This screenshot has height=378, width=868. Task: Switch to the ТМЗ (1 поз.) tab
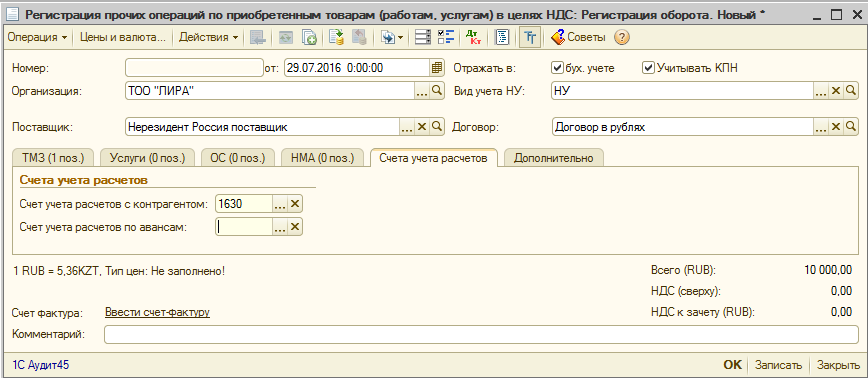53,158
